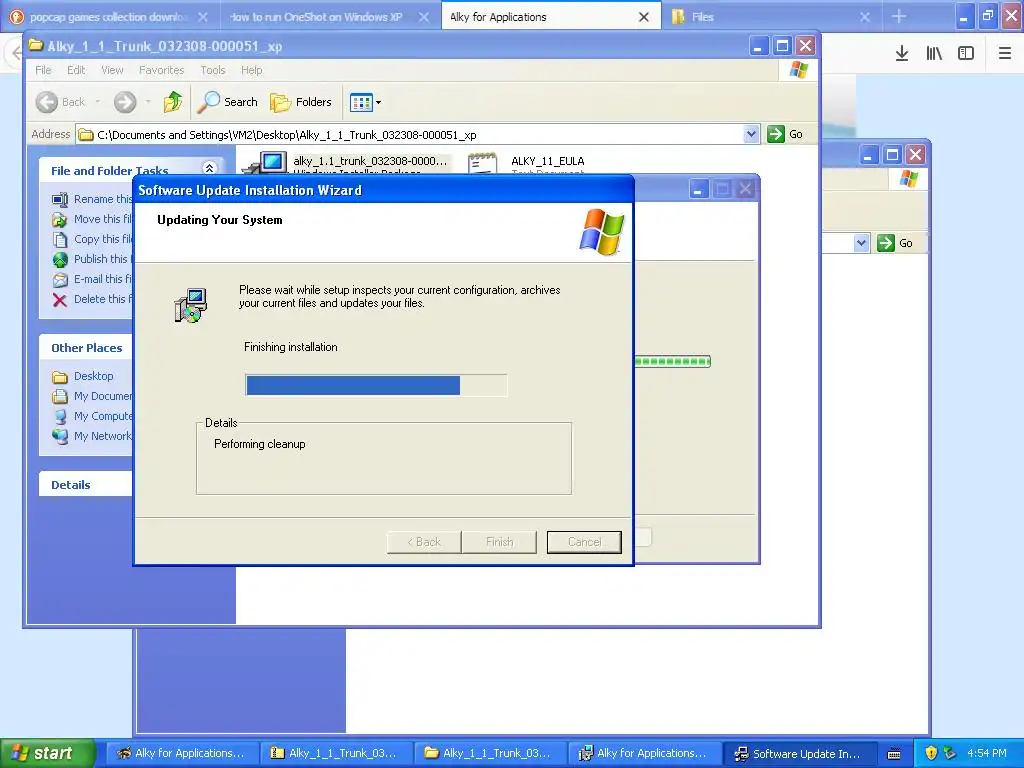
Task: Expand the Forward history dropdown arrow
Action: [148, 102]
